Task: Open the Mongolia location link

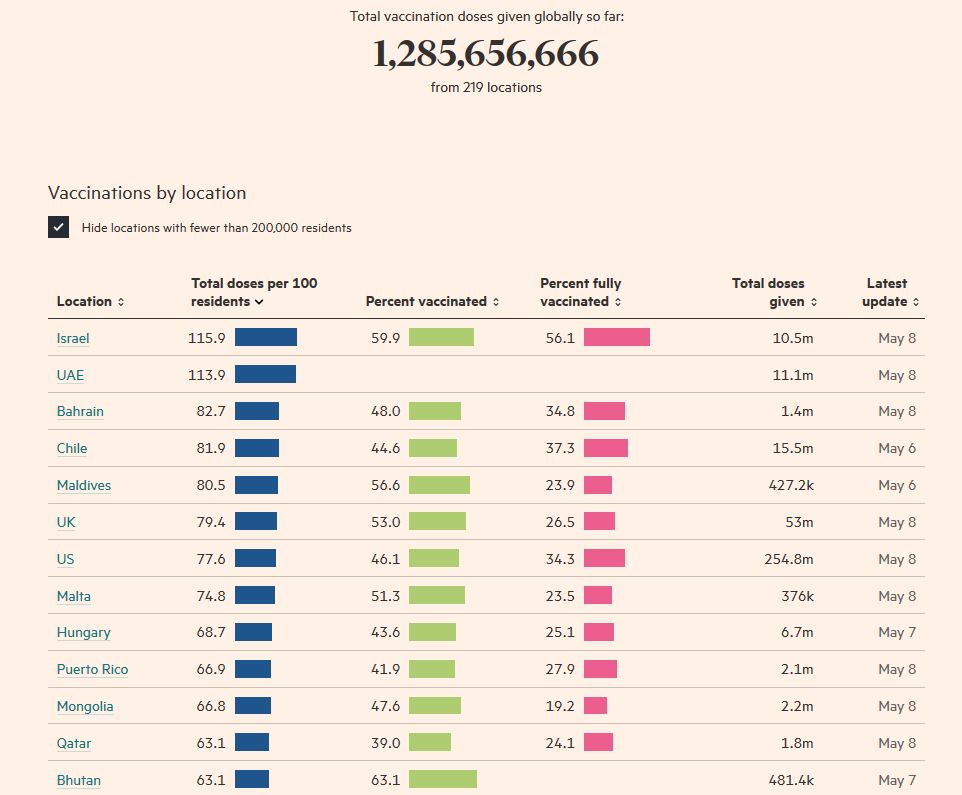Action: [x=85, y=707]
